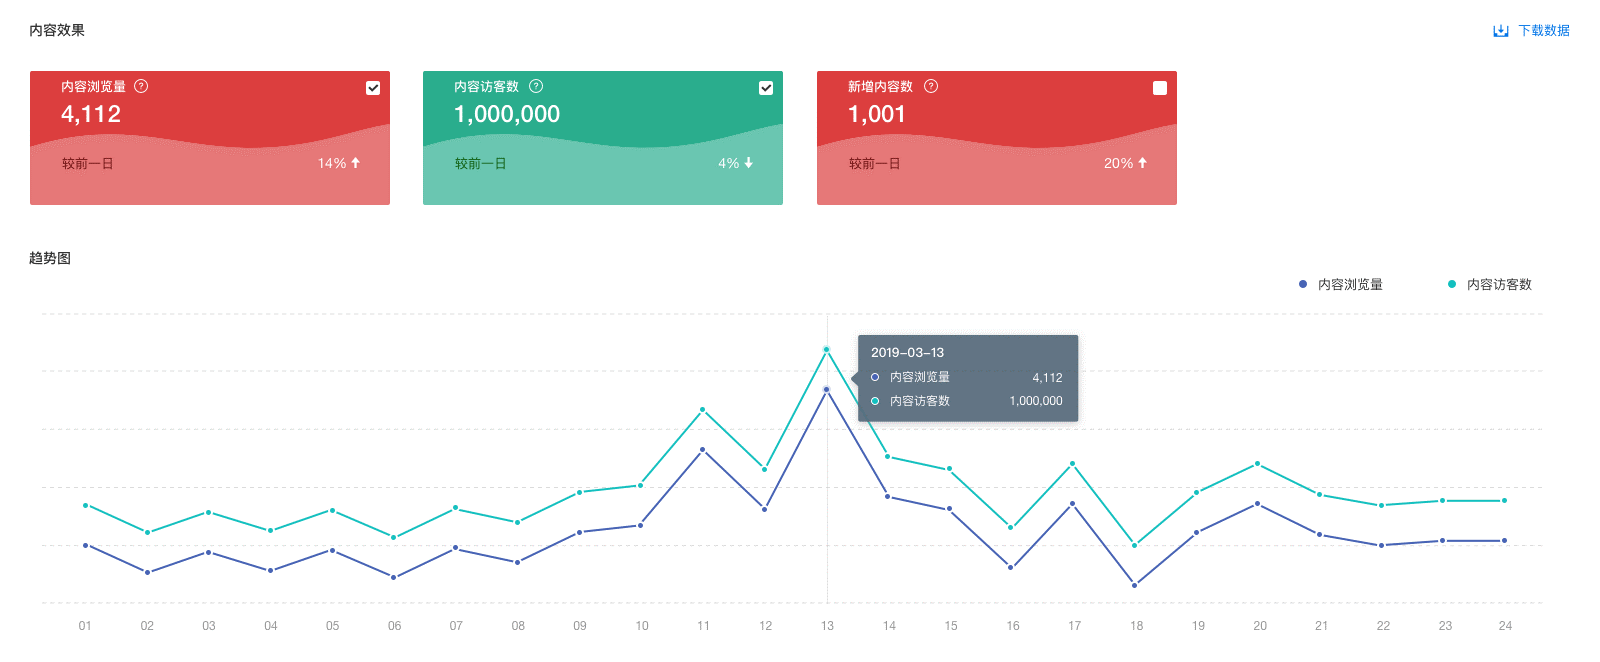Click x-axis label 18
1600x662 pixels.
coord(1137,626)
